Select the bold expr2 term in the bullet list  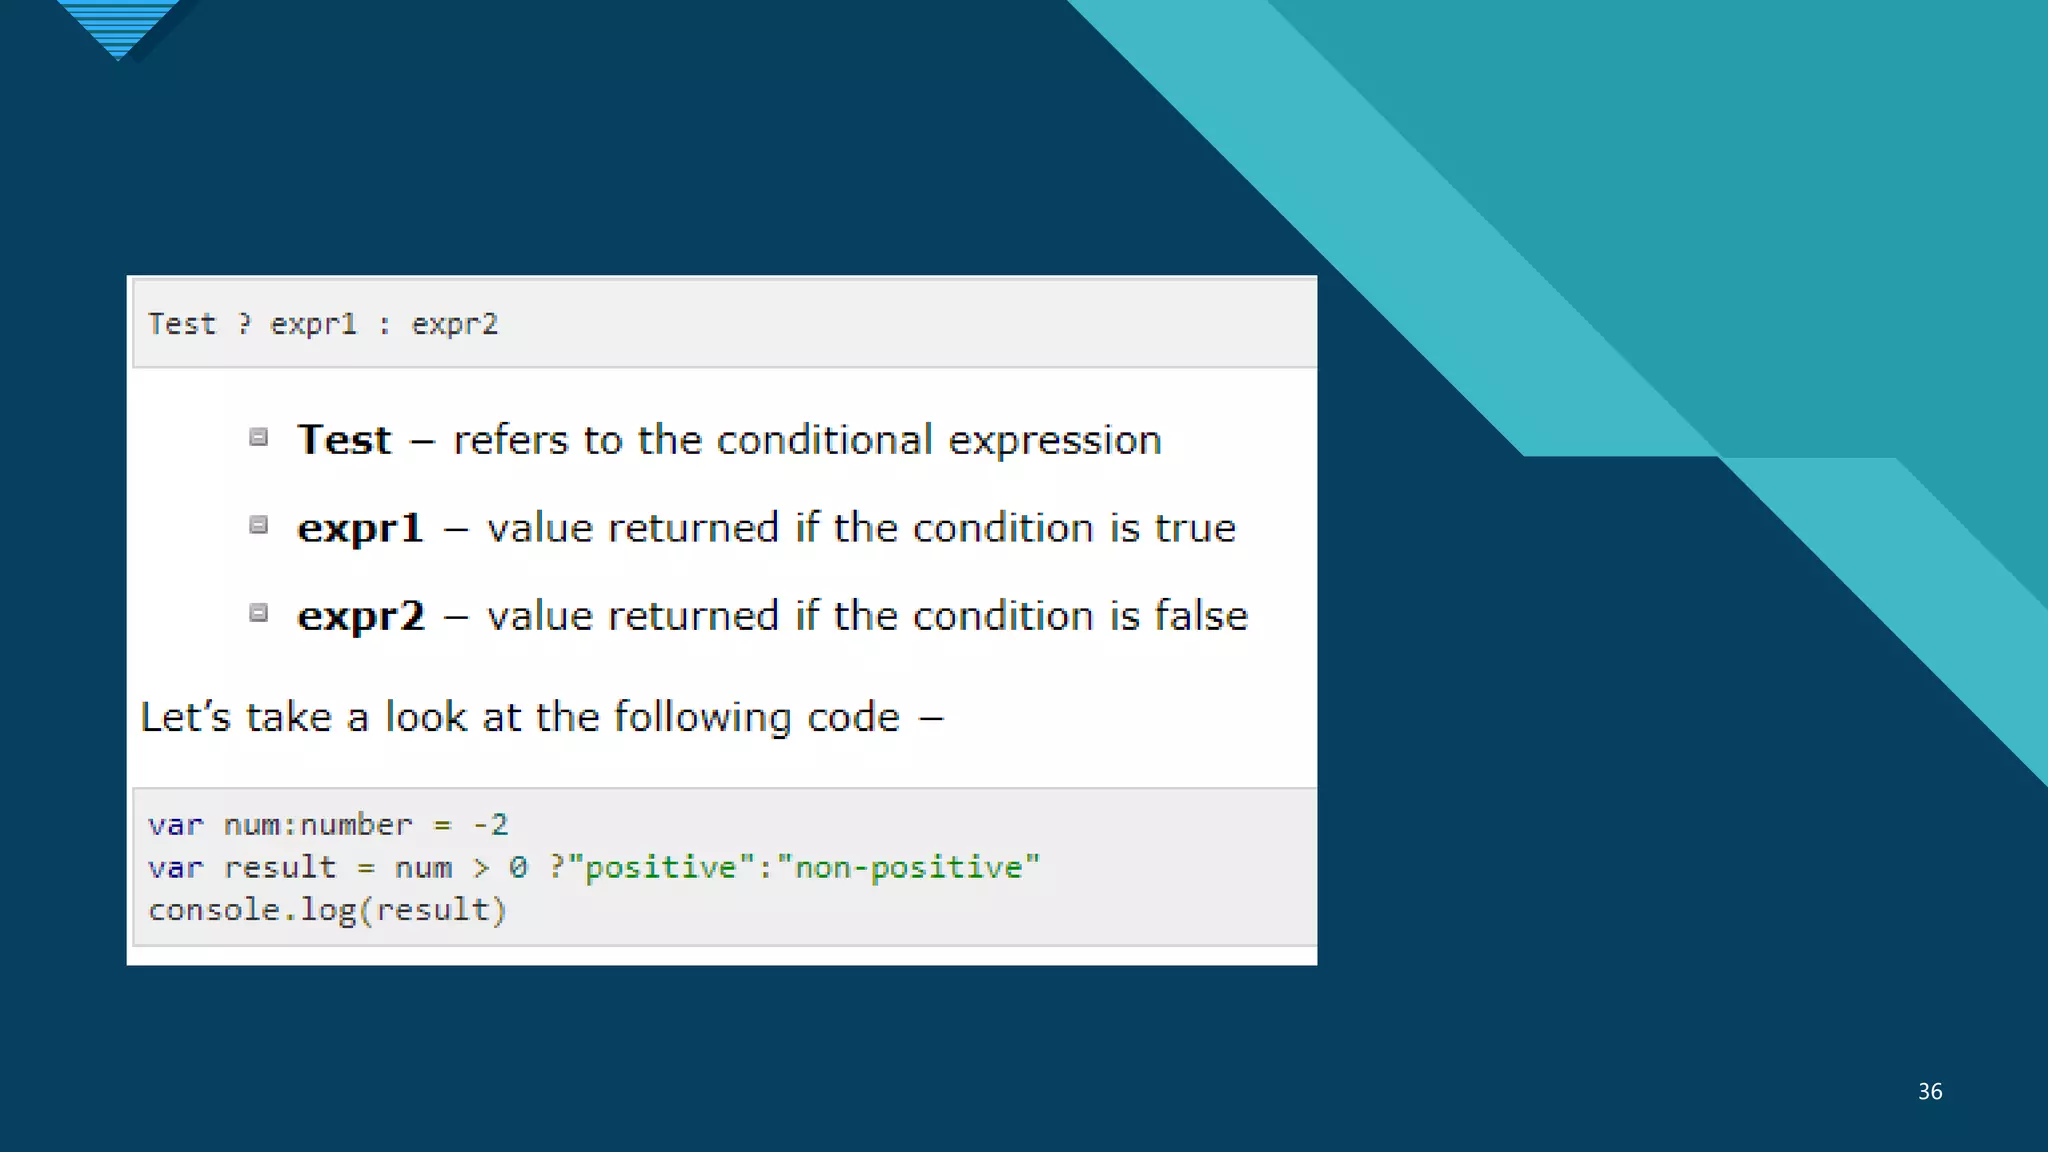tap(360, 616)
